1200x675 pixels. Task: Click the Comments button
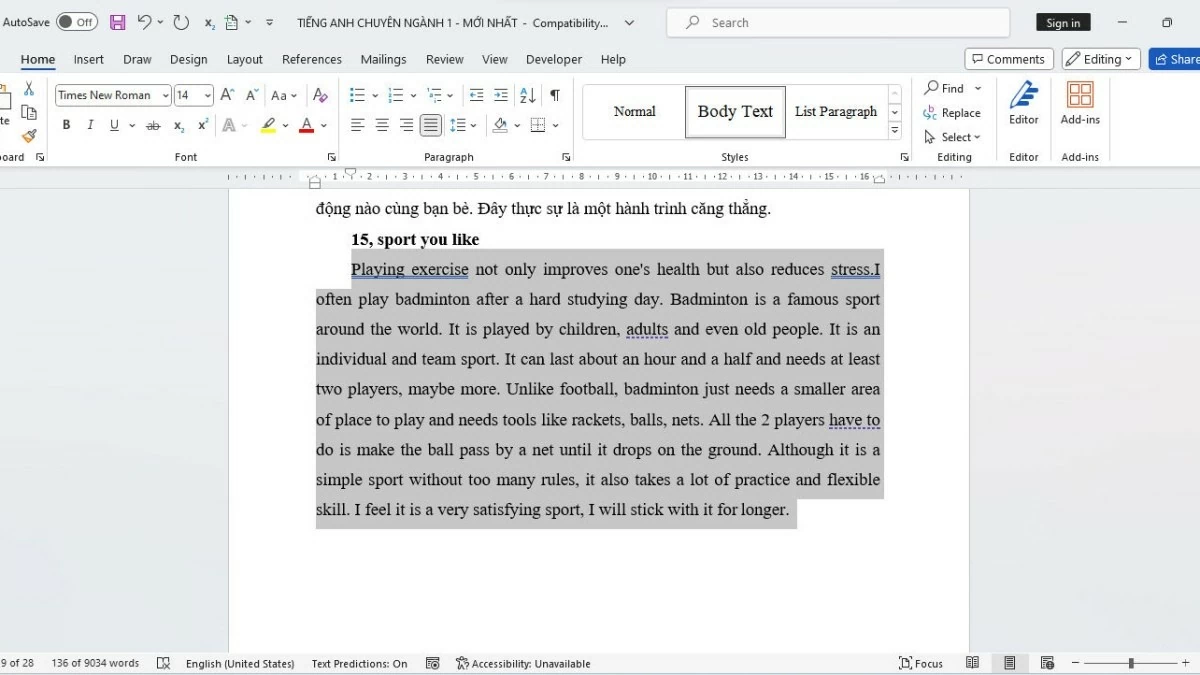[1008, 59]
